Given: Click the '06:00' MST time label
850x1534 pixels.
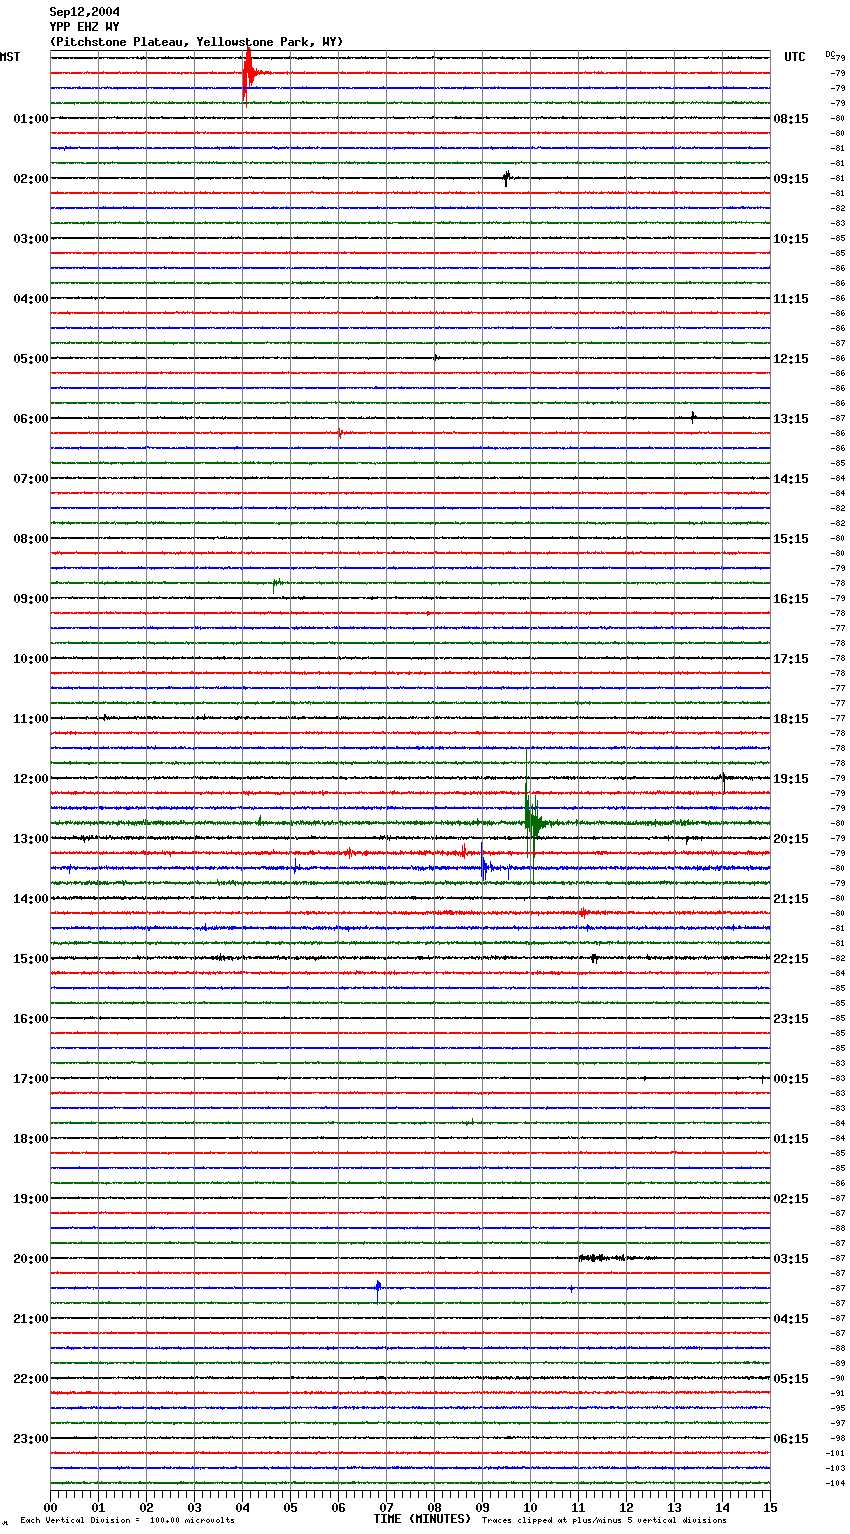Looking at the screenshot, I should coord(31,419).
